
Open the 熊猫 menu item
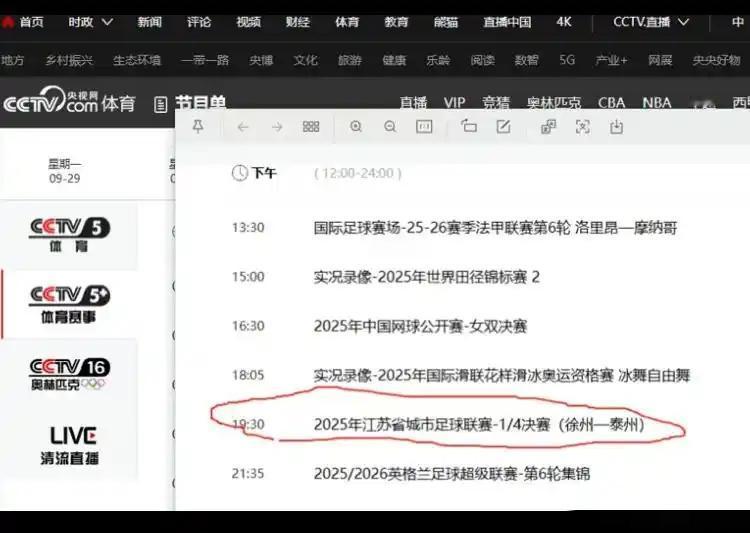(446, 22)
